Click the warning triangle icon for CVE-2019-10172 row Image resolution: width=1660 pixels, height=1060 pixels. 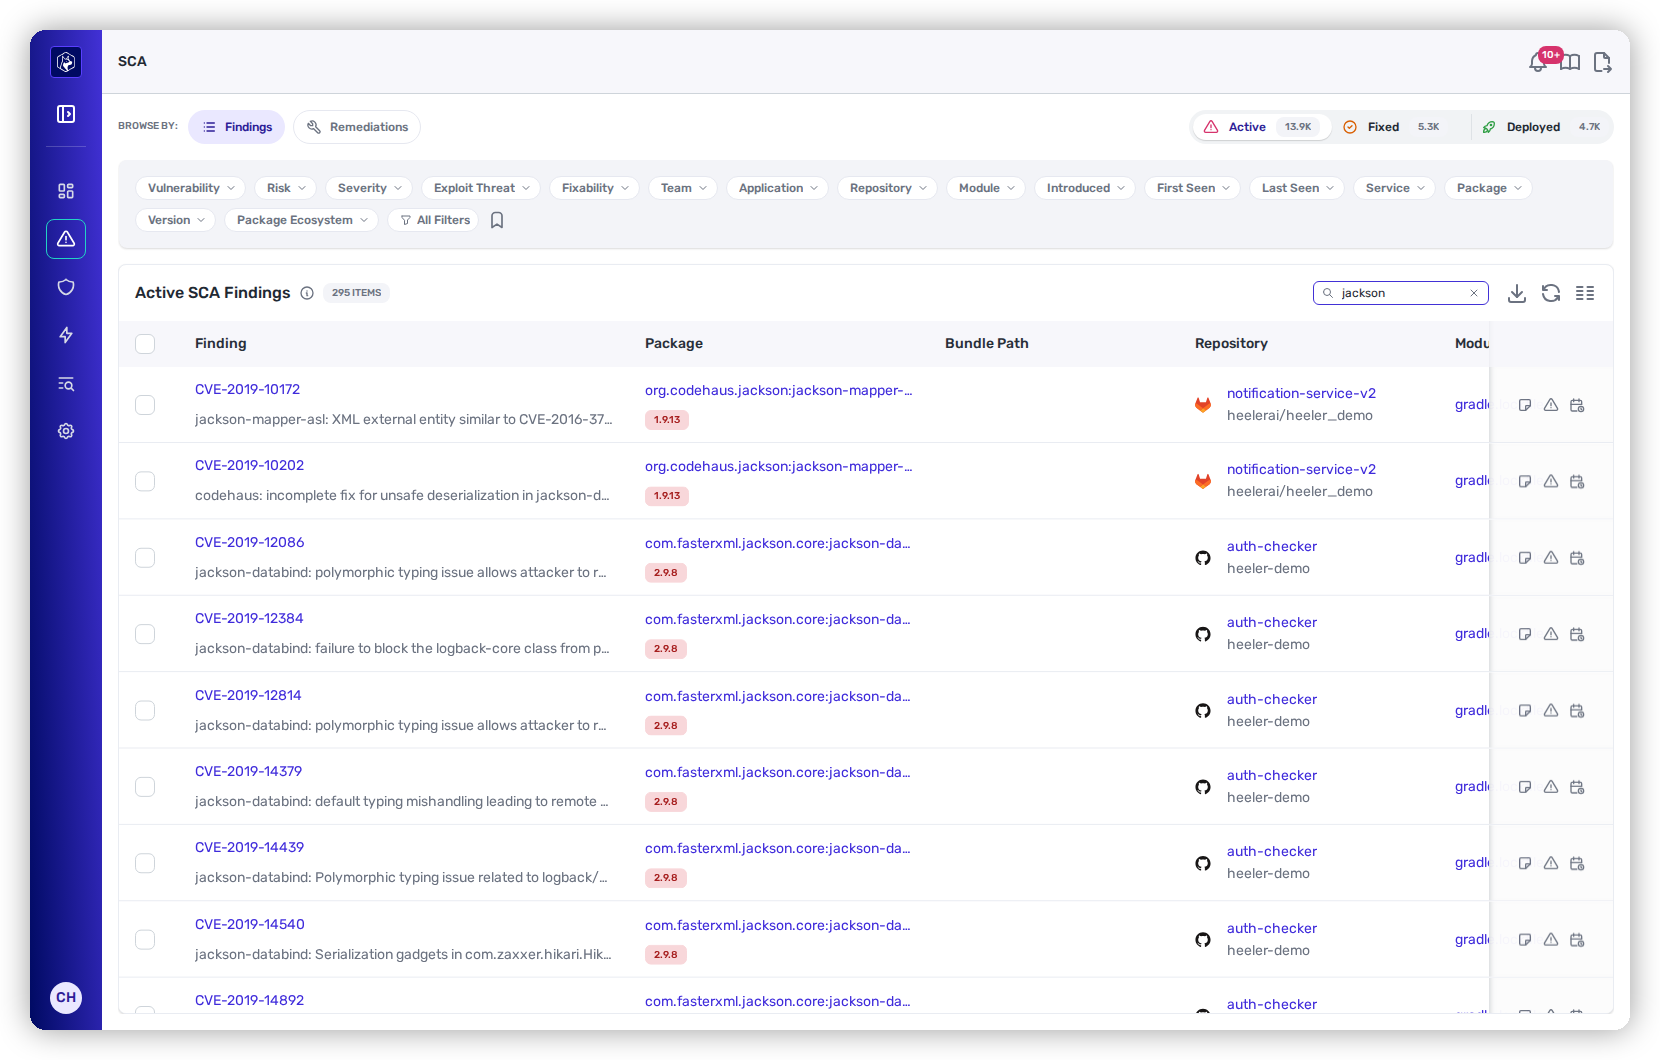coord(1551,405)
